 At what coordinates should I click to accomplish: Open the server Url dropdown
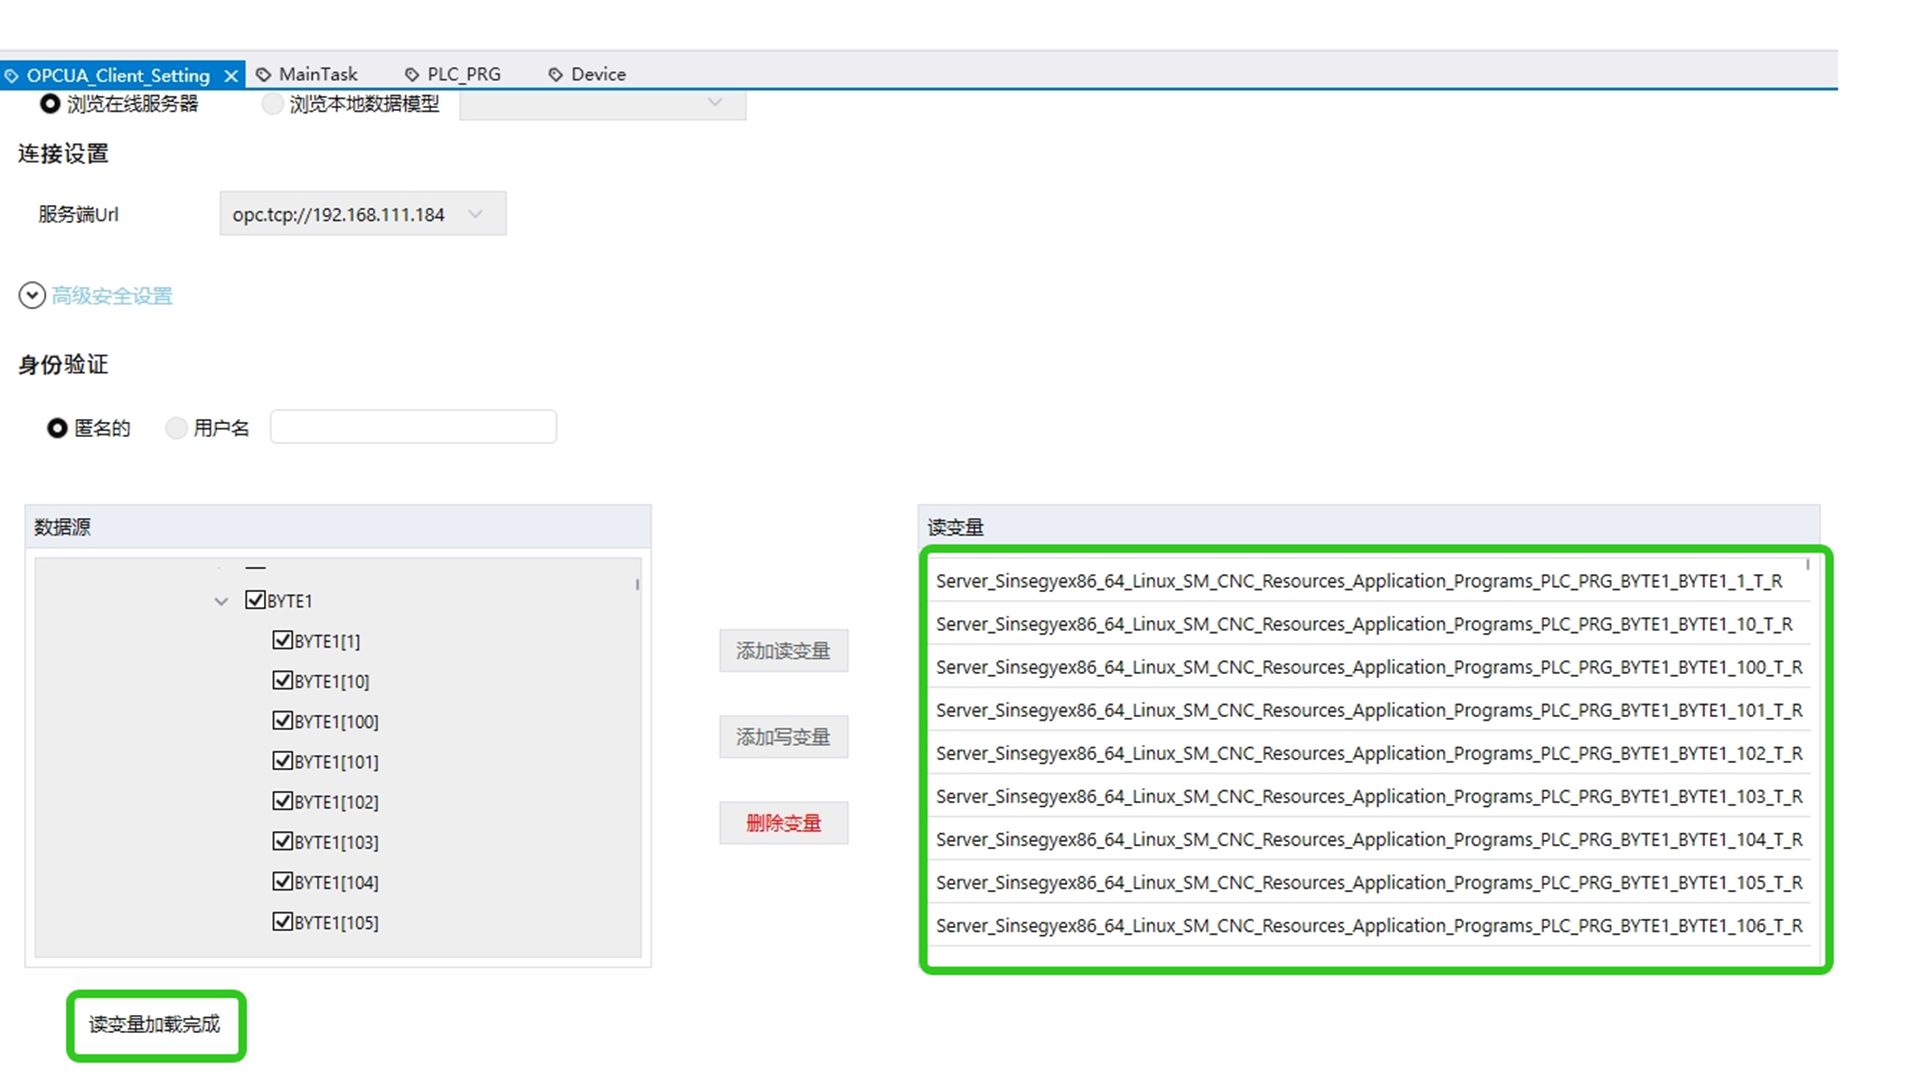pyautogui.click(x=476, y=214)
